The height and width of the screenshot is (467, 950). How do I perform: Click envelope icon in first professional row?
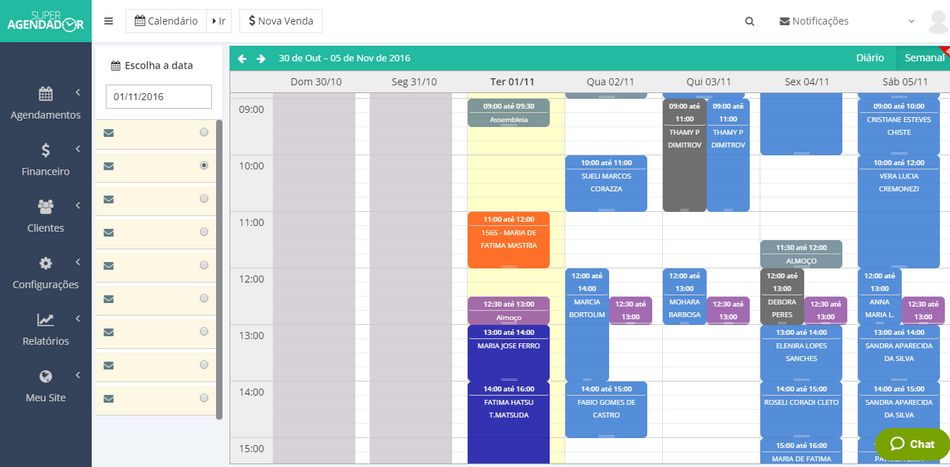point(108,133)
